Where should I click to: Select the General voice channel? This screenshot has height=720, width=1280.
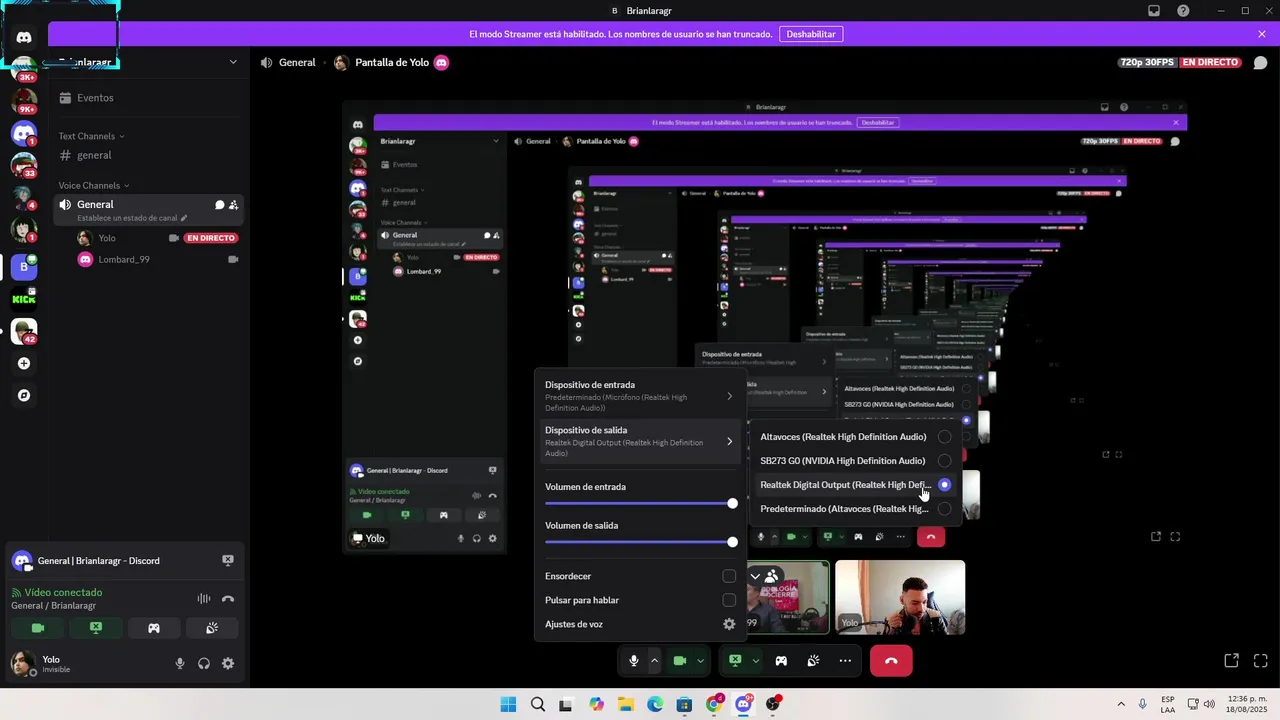(x=150, y=209)
